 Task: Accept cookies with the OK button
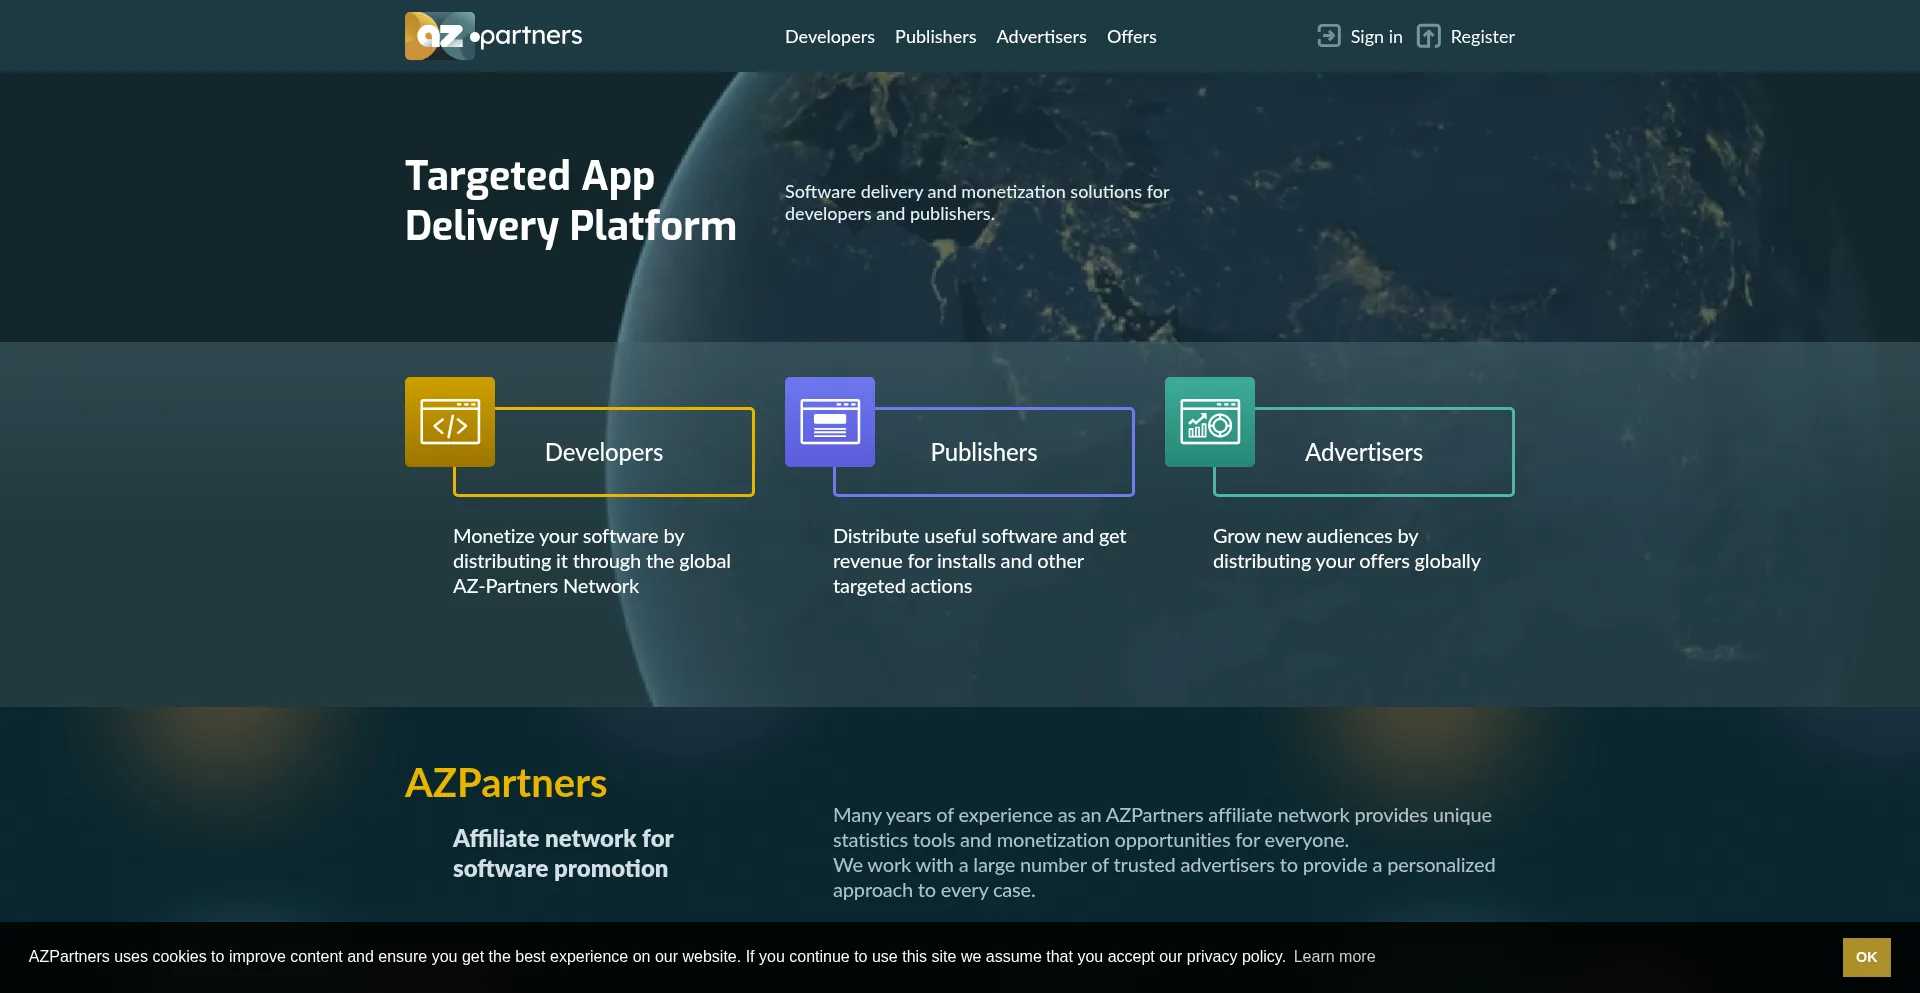[x=1866, y=957]
